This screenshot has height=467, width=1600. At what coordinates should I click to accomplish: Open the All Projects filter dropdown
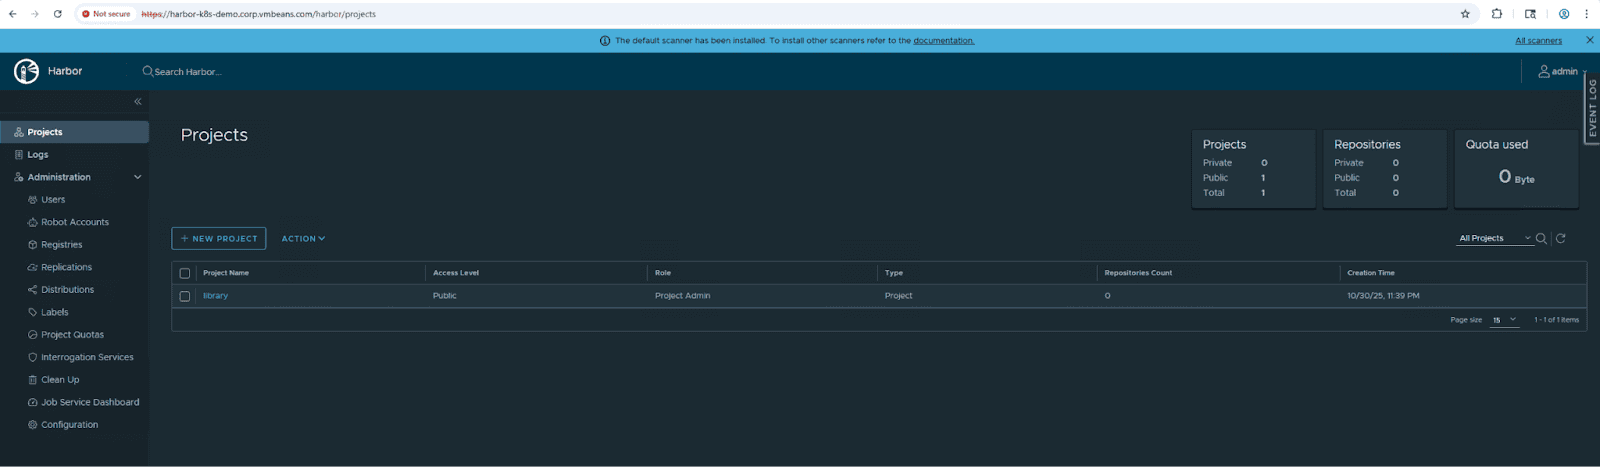click(1494, 238)
